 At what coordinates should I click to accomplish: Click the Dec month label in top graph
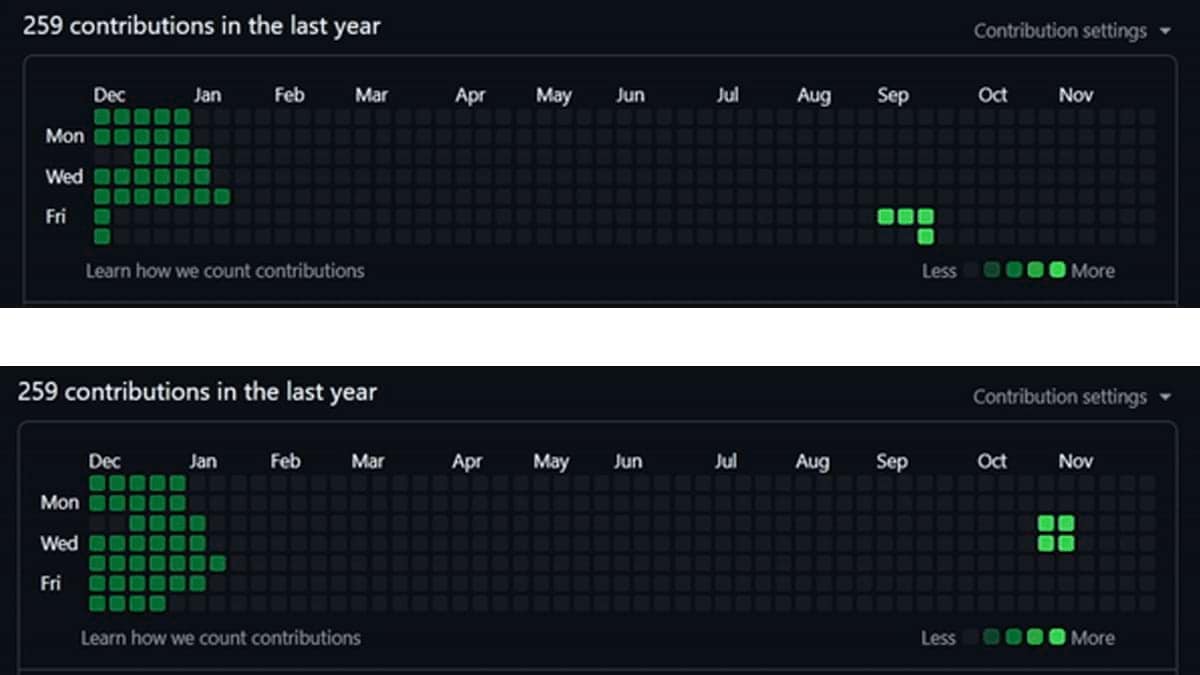(110, 94)
